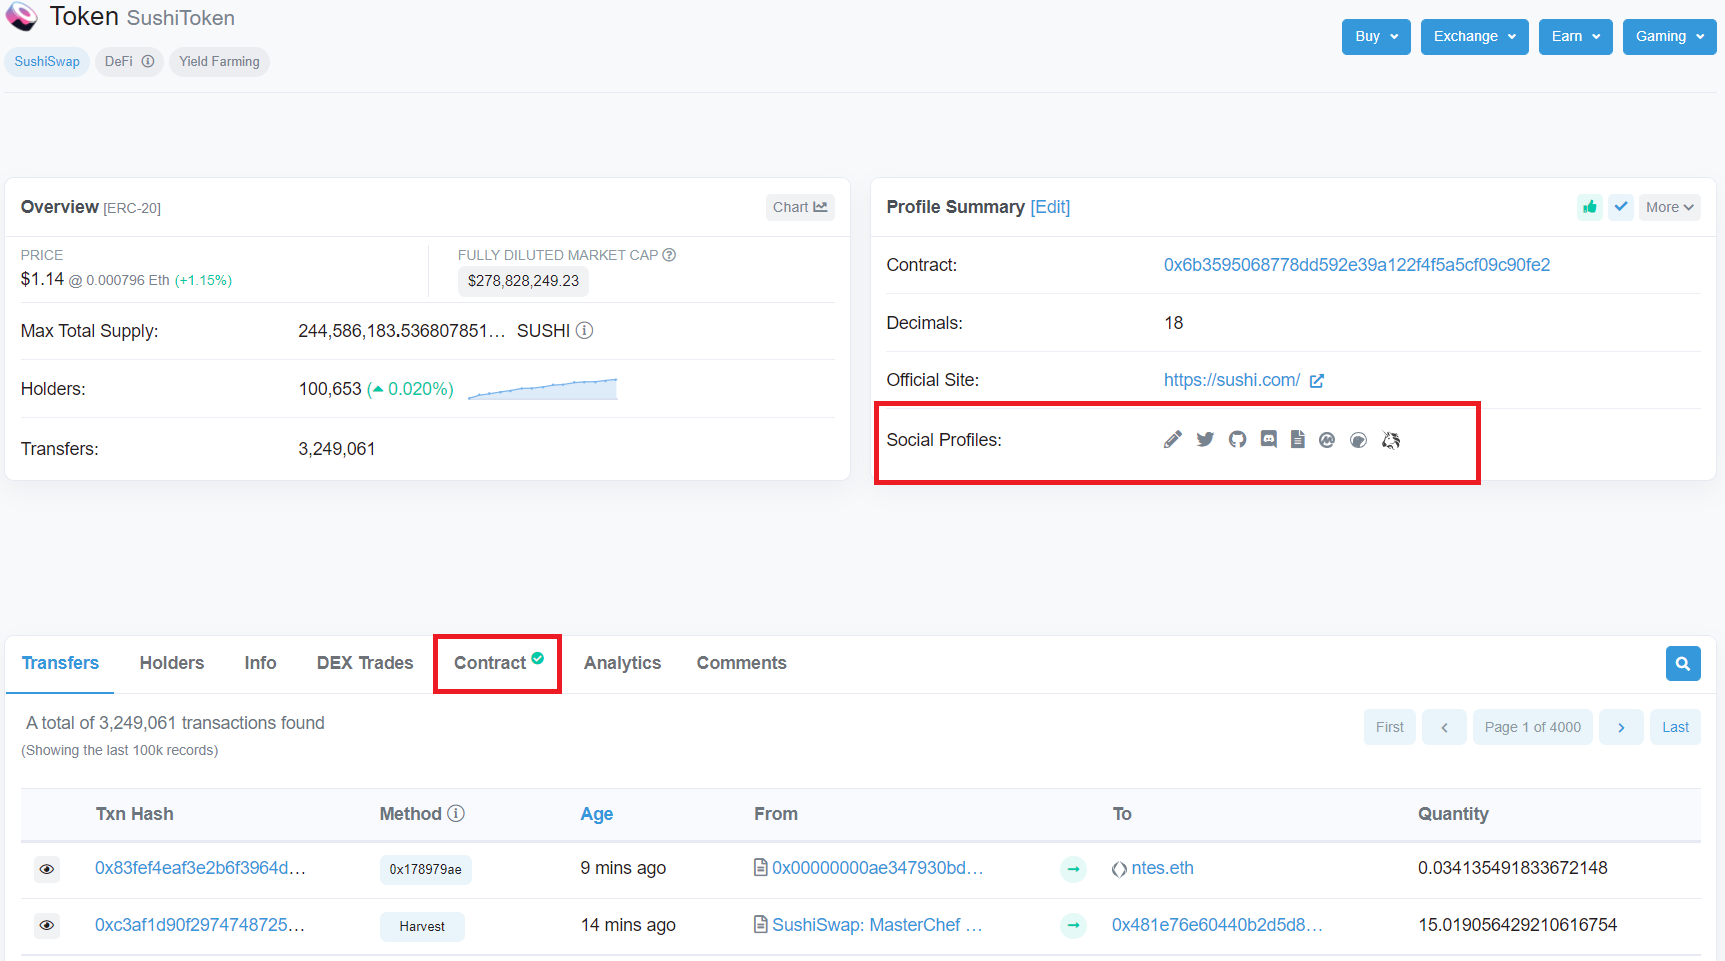Expand the Gaming dropdown
Viewport: 1725px width, 961px height.
(x=1669, y=36)
